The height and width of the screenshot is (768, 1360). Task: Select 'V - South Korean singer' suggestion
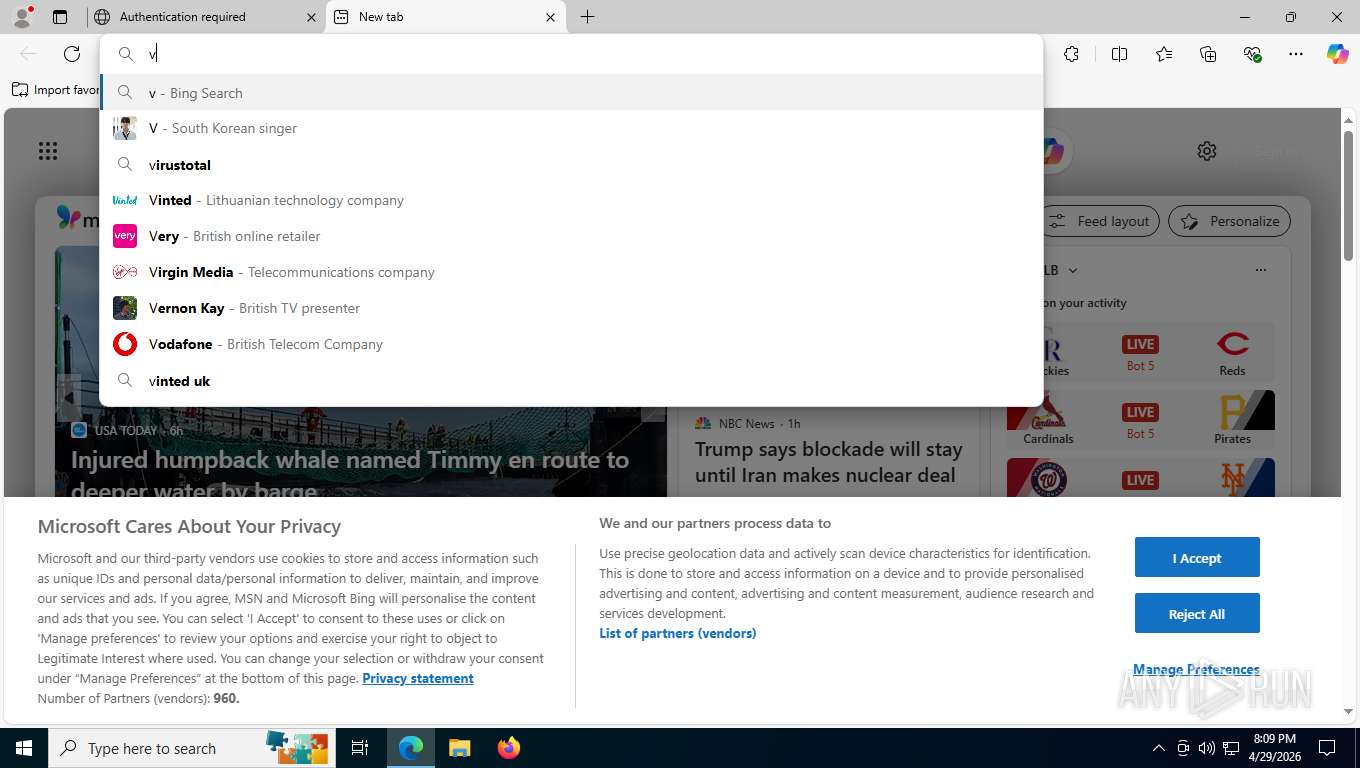pyautogui.click(x=571, y=128)
